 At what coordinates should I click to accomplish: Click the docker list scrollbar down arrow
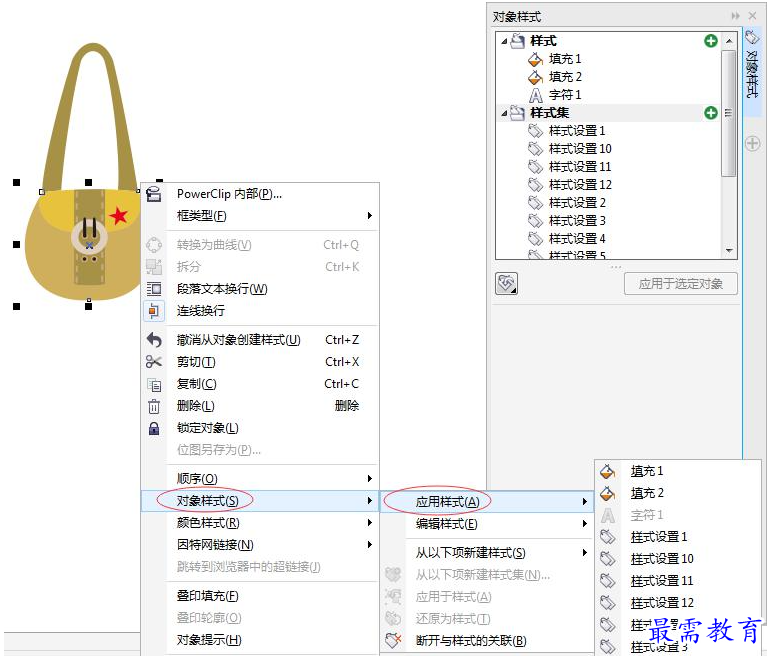click(729, 251)
